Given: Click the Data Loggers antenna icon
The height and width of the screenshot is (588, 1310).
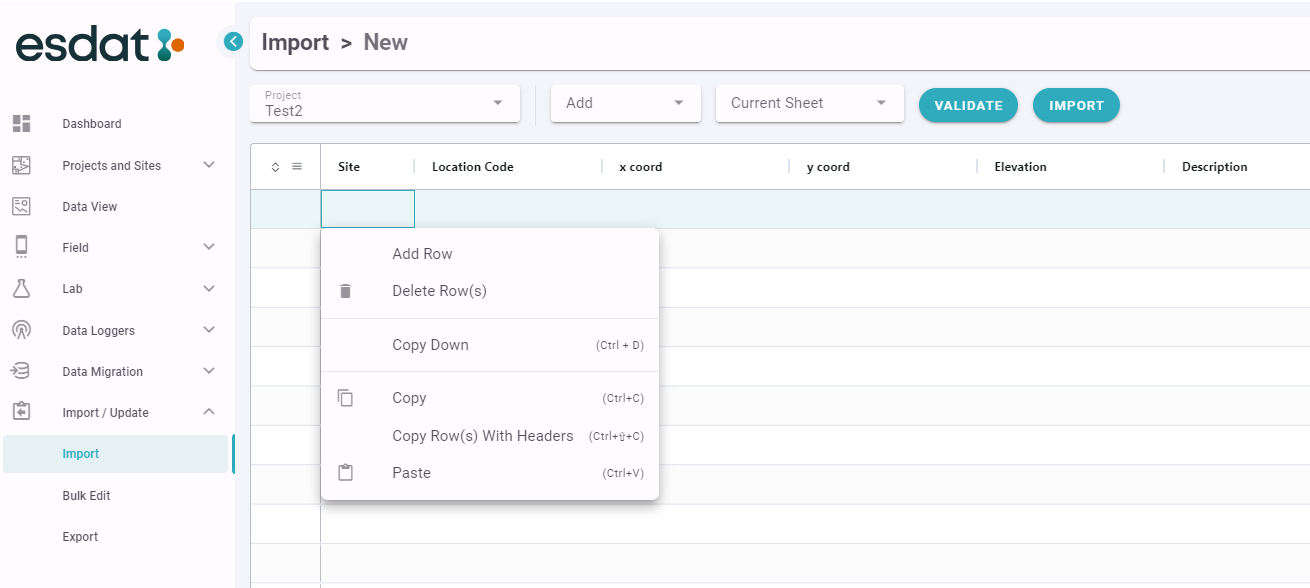Looking at the screenshot, I should (21, 330).
